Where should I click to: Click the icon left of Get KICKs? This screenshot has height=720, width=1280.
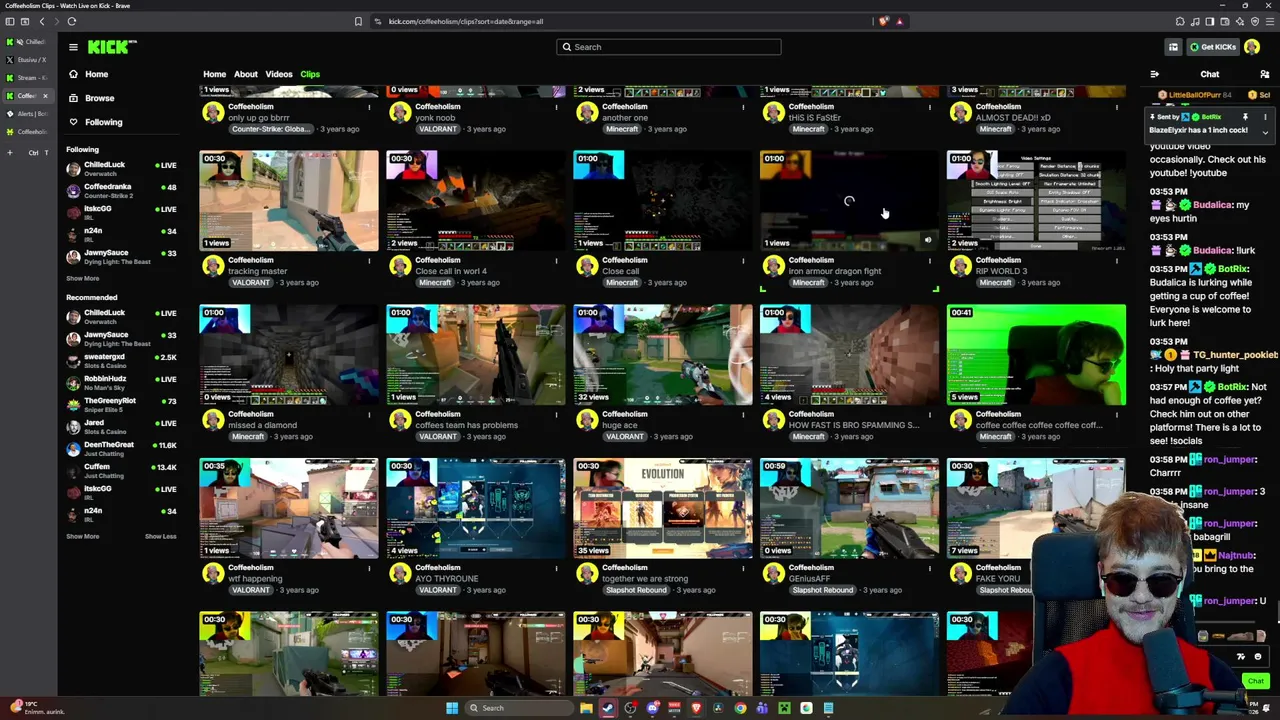click(x=1173, y=47)
